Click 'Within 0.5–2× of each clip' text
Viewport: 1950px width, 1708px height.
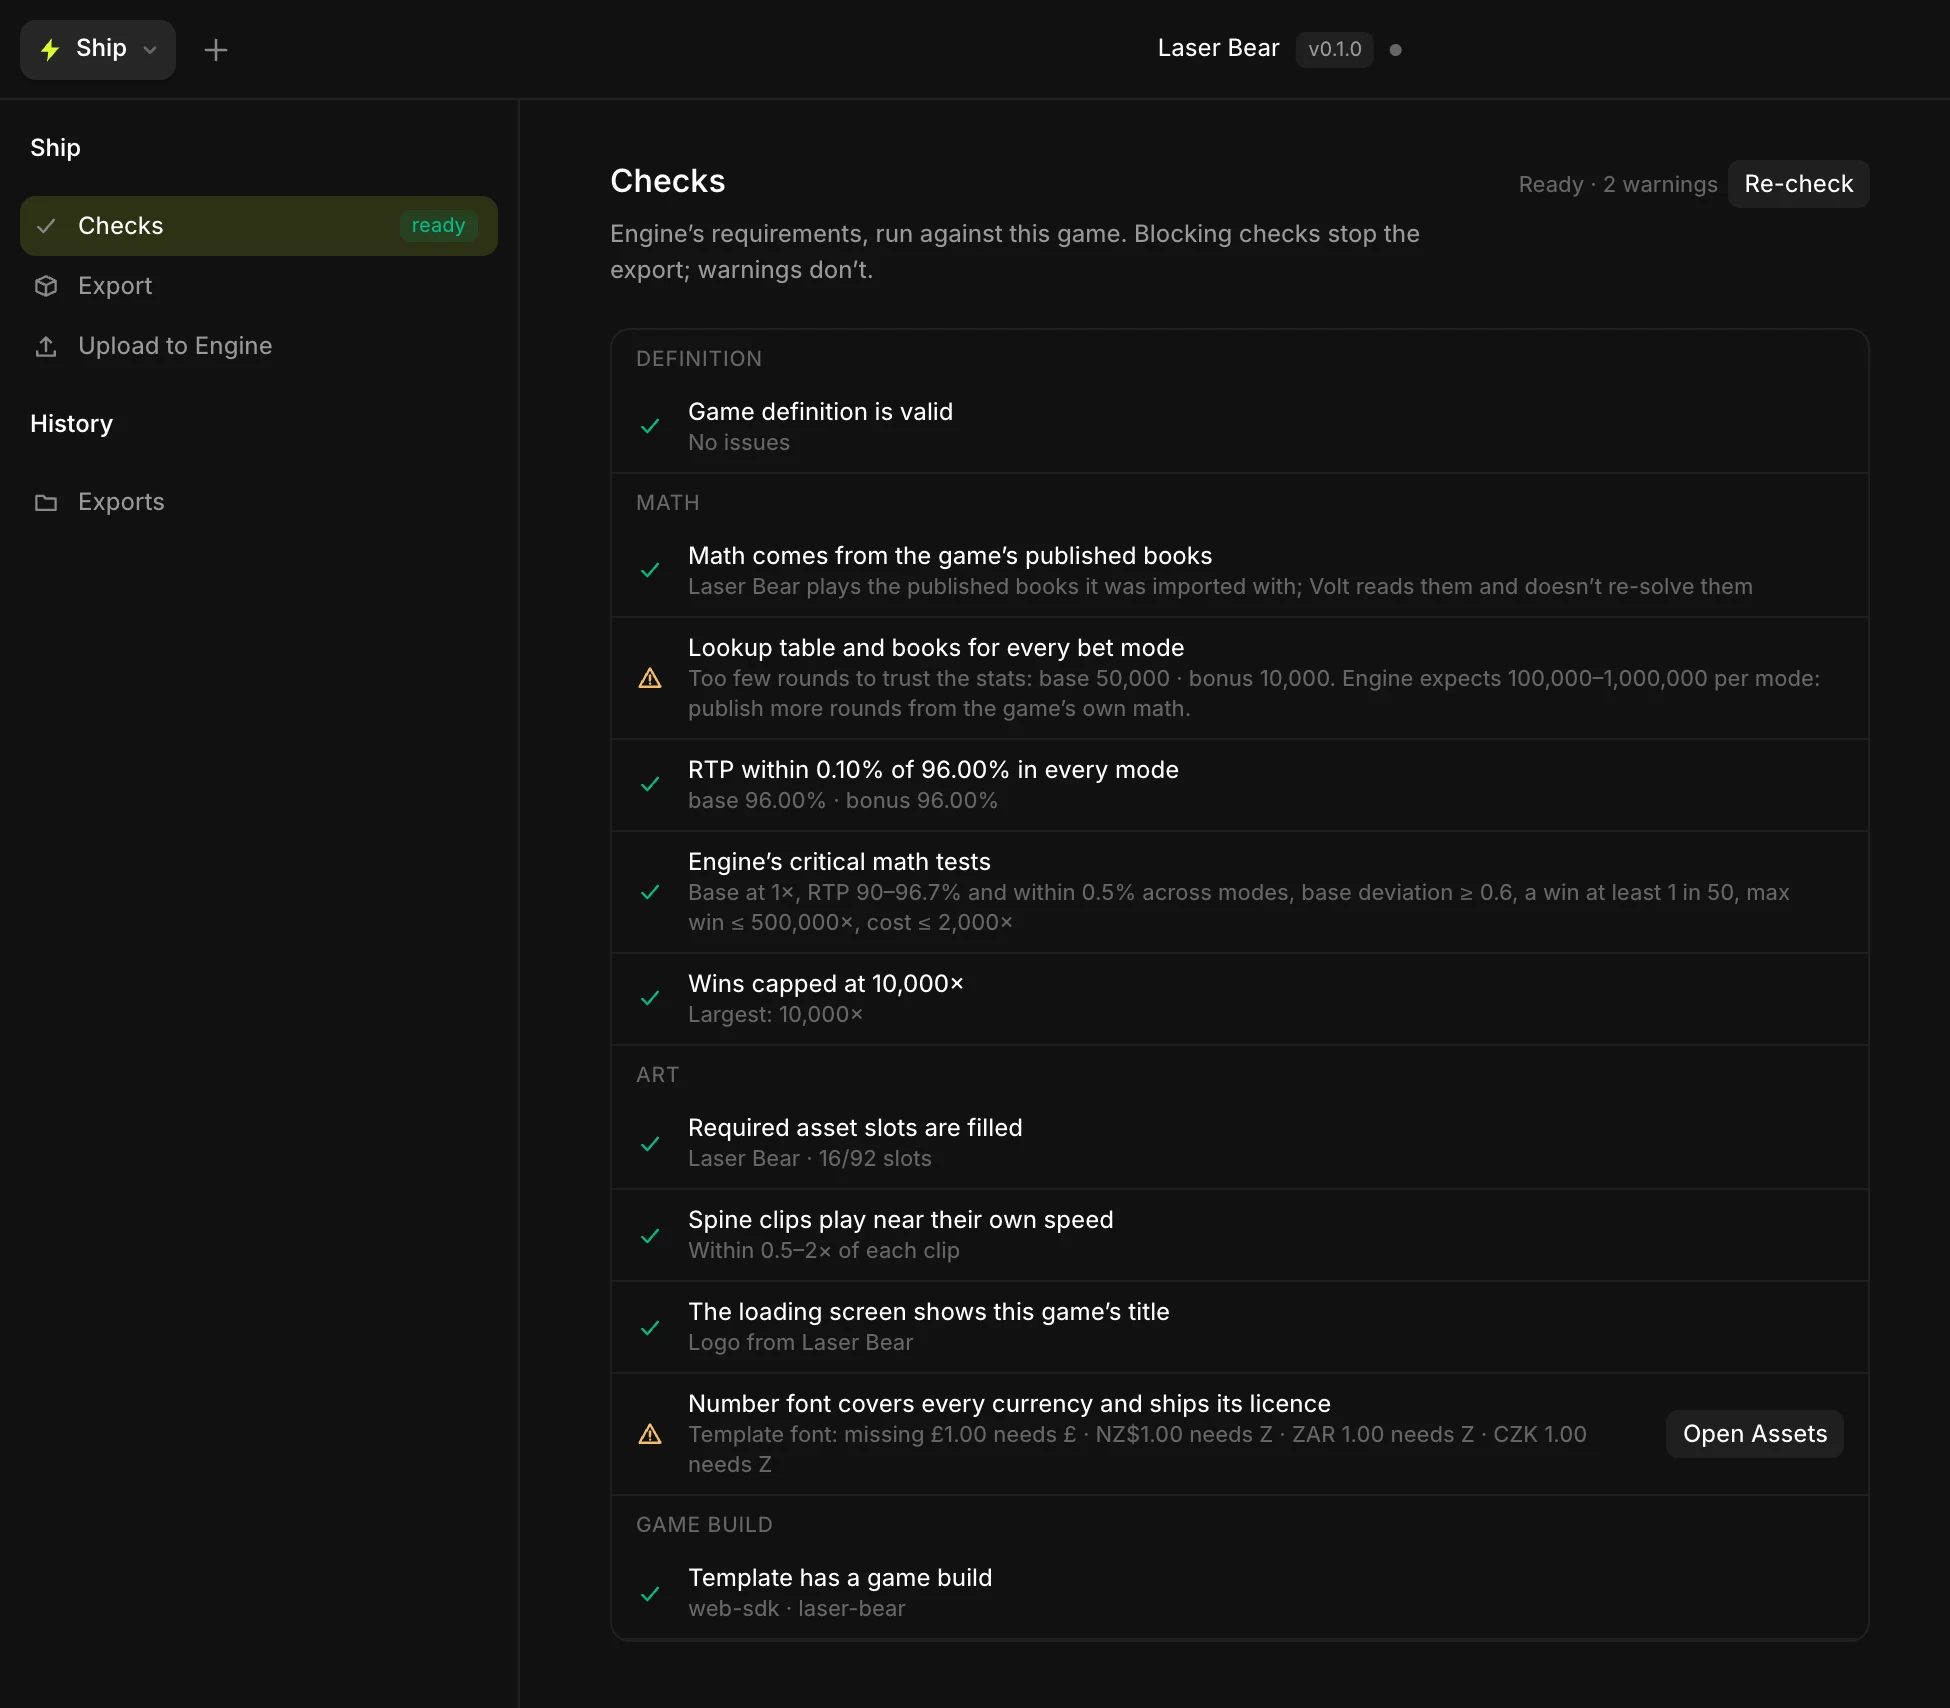(x=823, y=1251)
